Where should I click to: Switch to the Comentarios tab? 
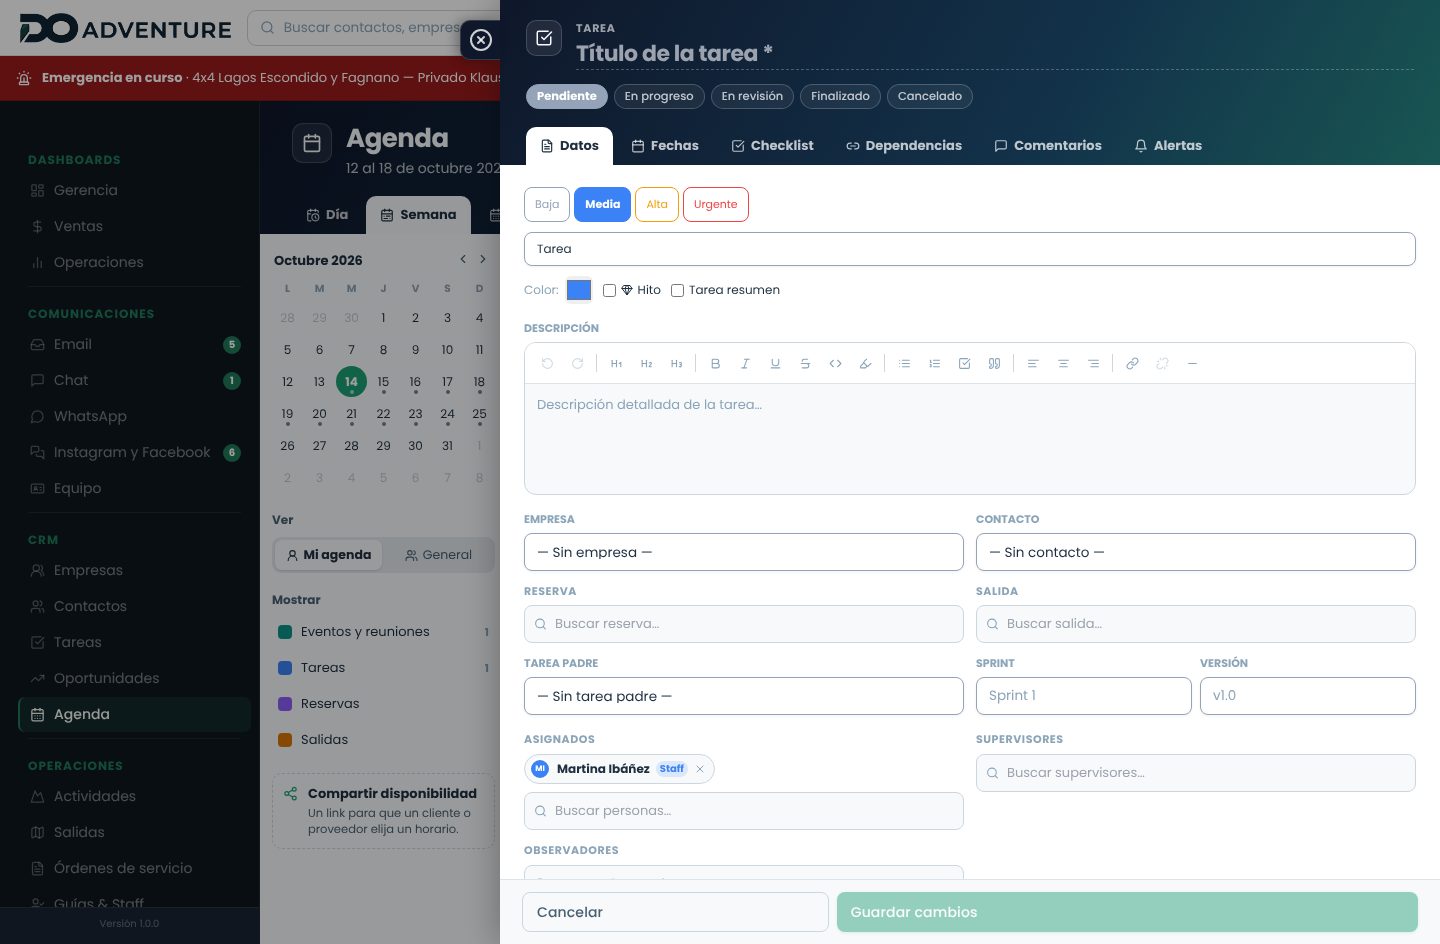(1048, 146)
